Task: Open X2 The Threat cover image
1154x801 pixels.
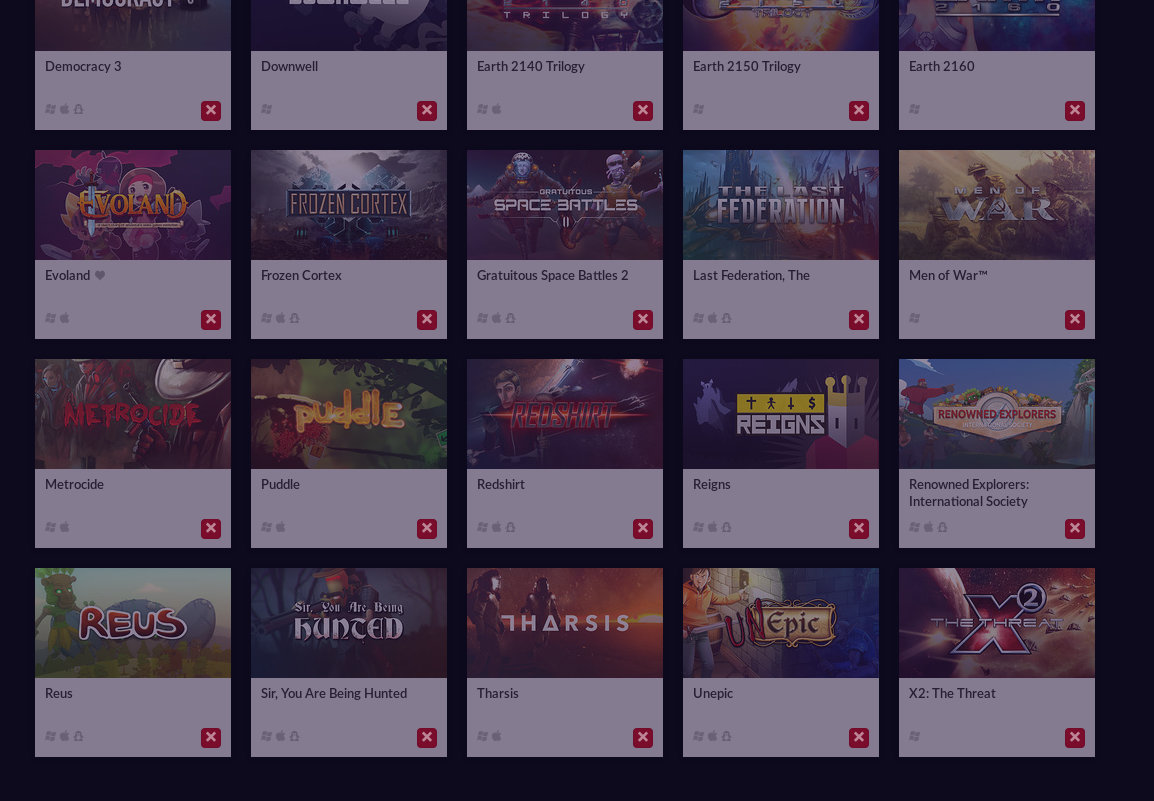Action: pyautogui.click(x=997, y=623)
